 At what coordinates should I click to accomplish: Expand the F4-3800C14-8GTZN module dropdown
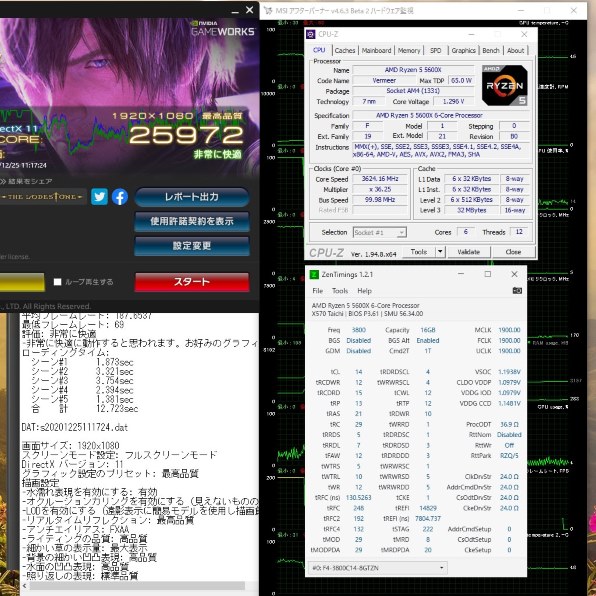(x=377, y=568)
